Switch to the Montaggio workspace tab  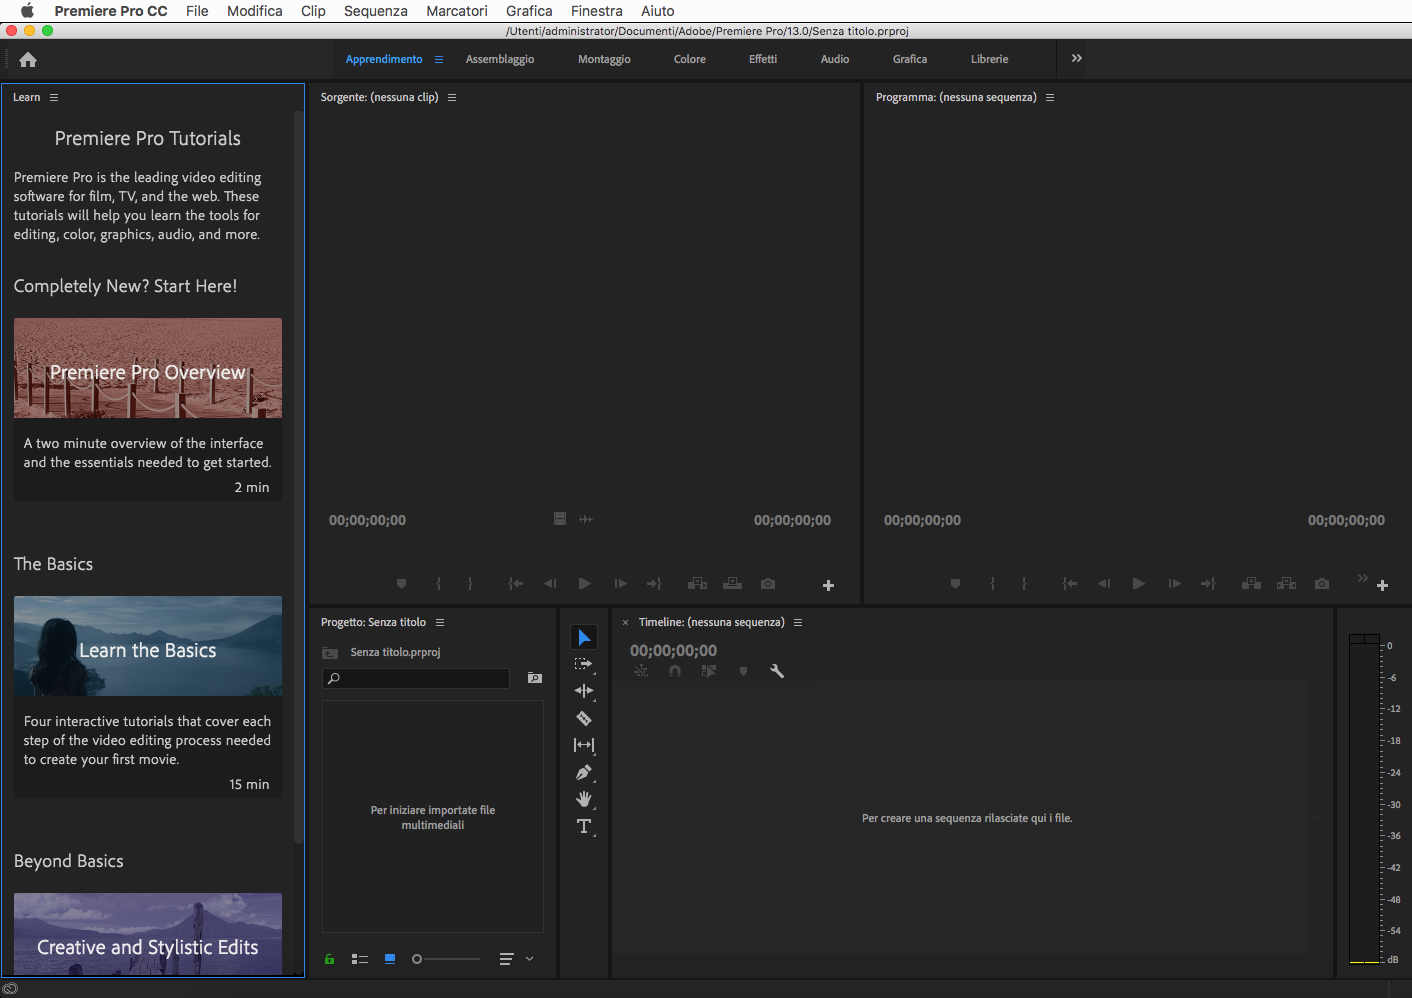pyautogui.click(x=604, y=59)
